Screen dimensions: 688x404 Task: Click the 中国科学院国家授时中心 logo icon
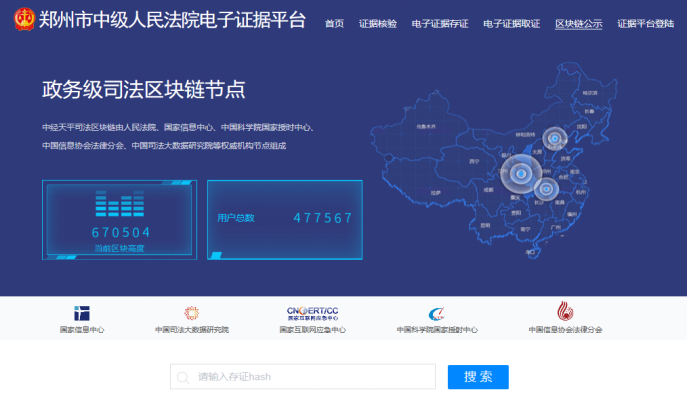437,314
